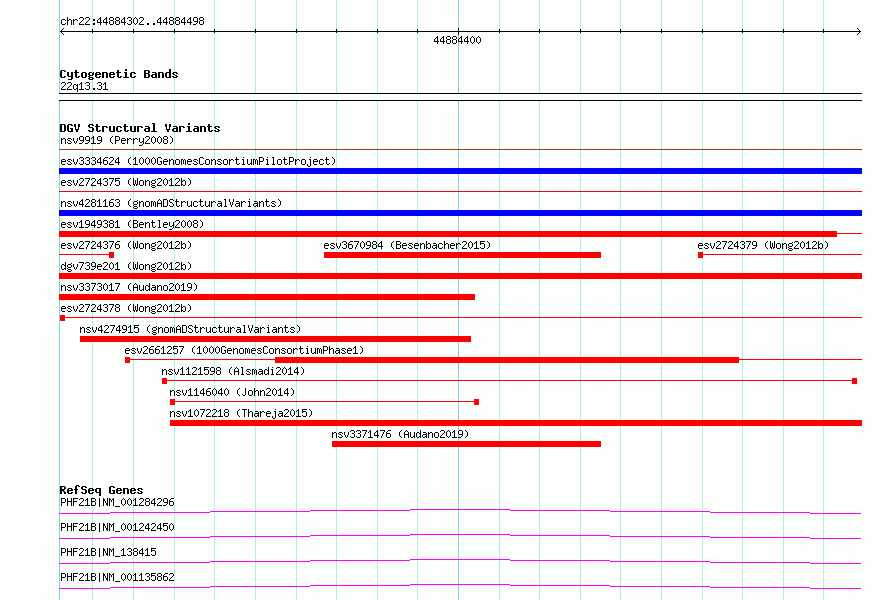Open PHF21B|NM_138415 gene label

point(108,552)
